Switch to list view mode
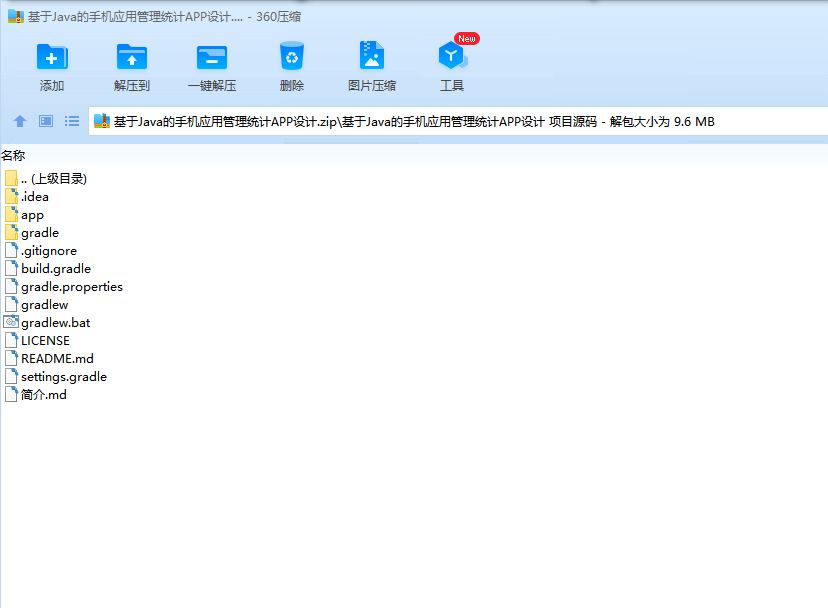The height and width of the screenshot is (608, 828). [72, 121]
